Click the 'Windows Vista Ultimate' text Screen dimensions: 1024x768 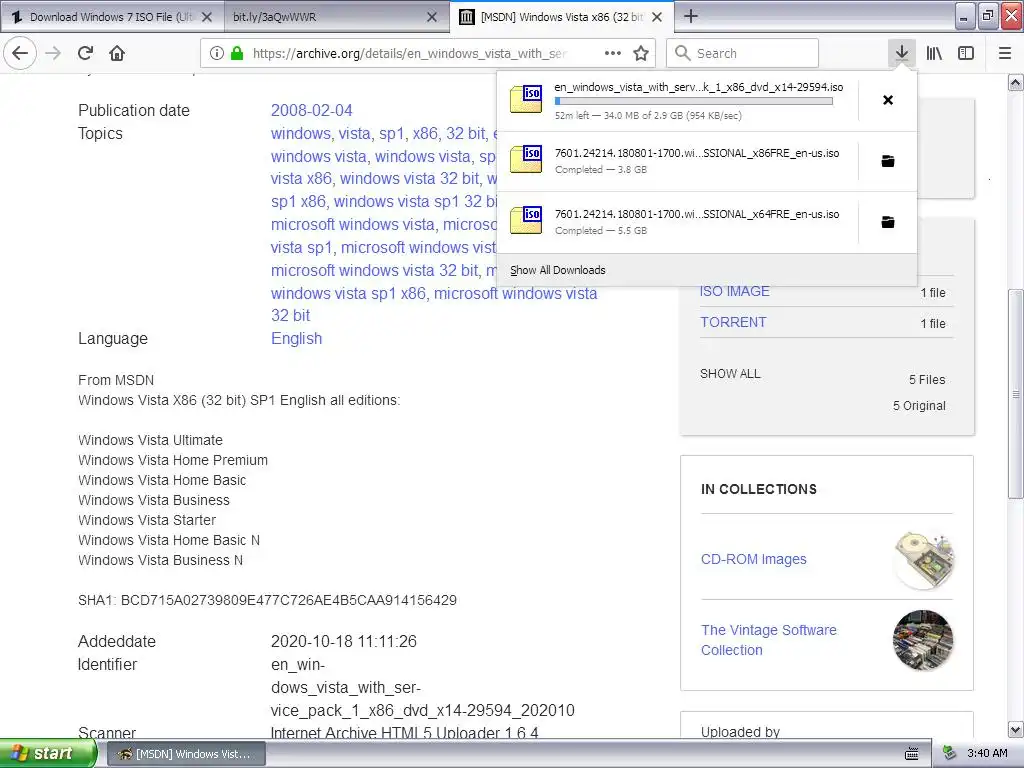coord(150,440)
